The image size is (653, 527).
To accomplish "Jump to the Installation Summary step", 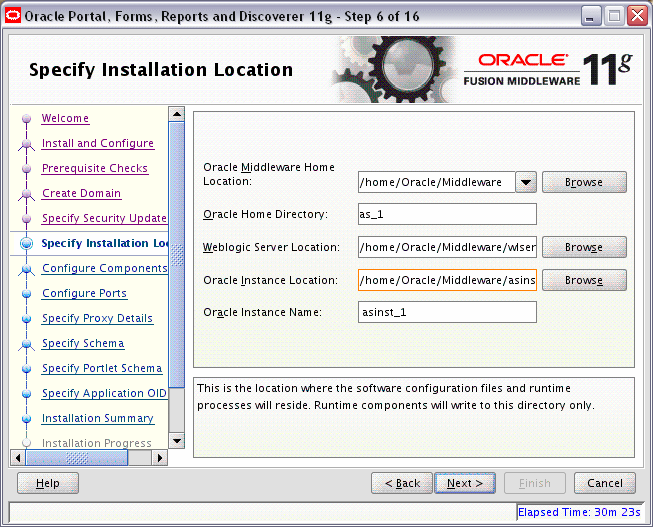I will point(98,418).
